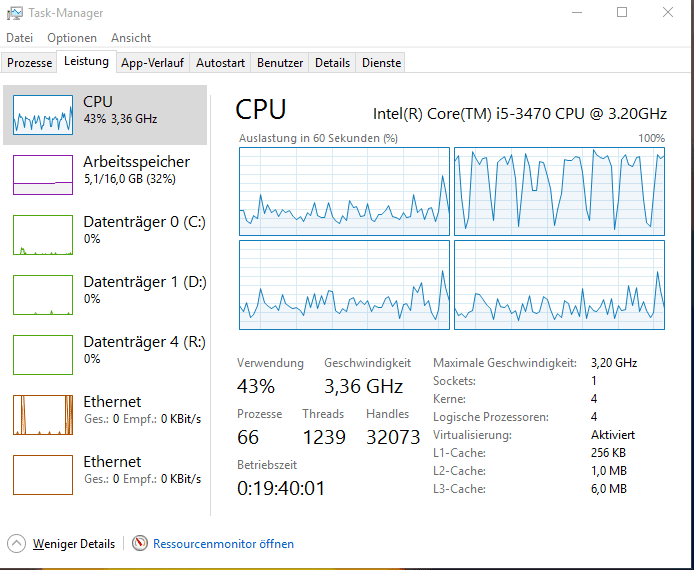The height and width of the screenshot is (570, 694).
Task: Open Datenträger 4 (R:) performance view
Action: pos(144,342)
